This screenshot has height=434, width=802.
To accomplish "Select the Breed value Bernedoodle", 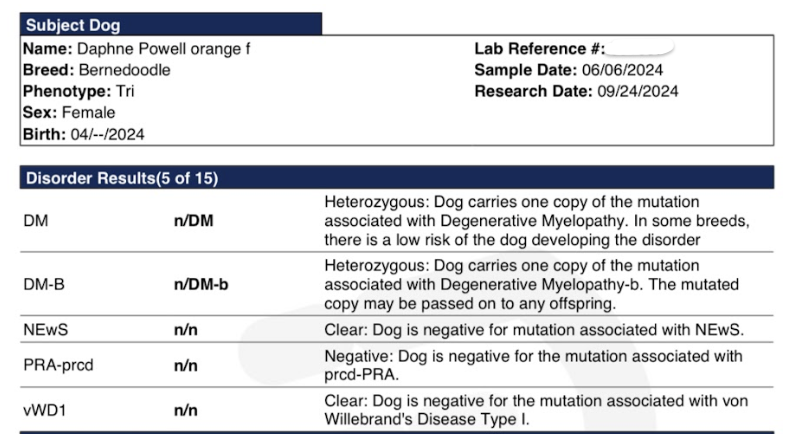I will pyautogui.click(x=124, y=70).
